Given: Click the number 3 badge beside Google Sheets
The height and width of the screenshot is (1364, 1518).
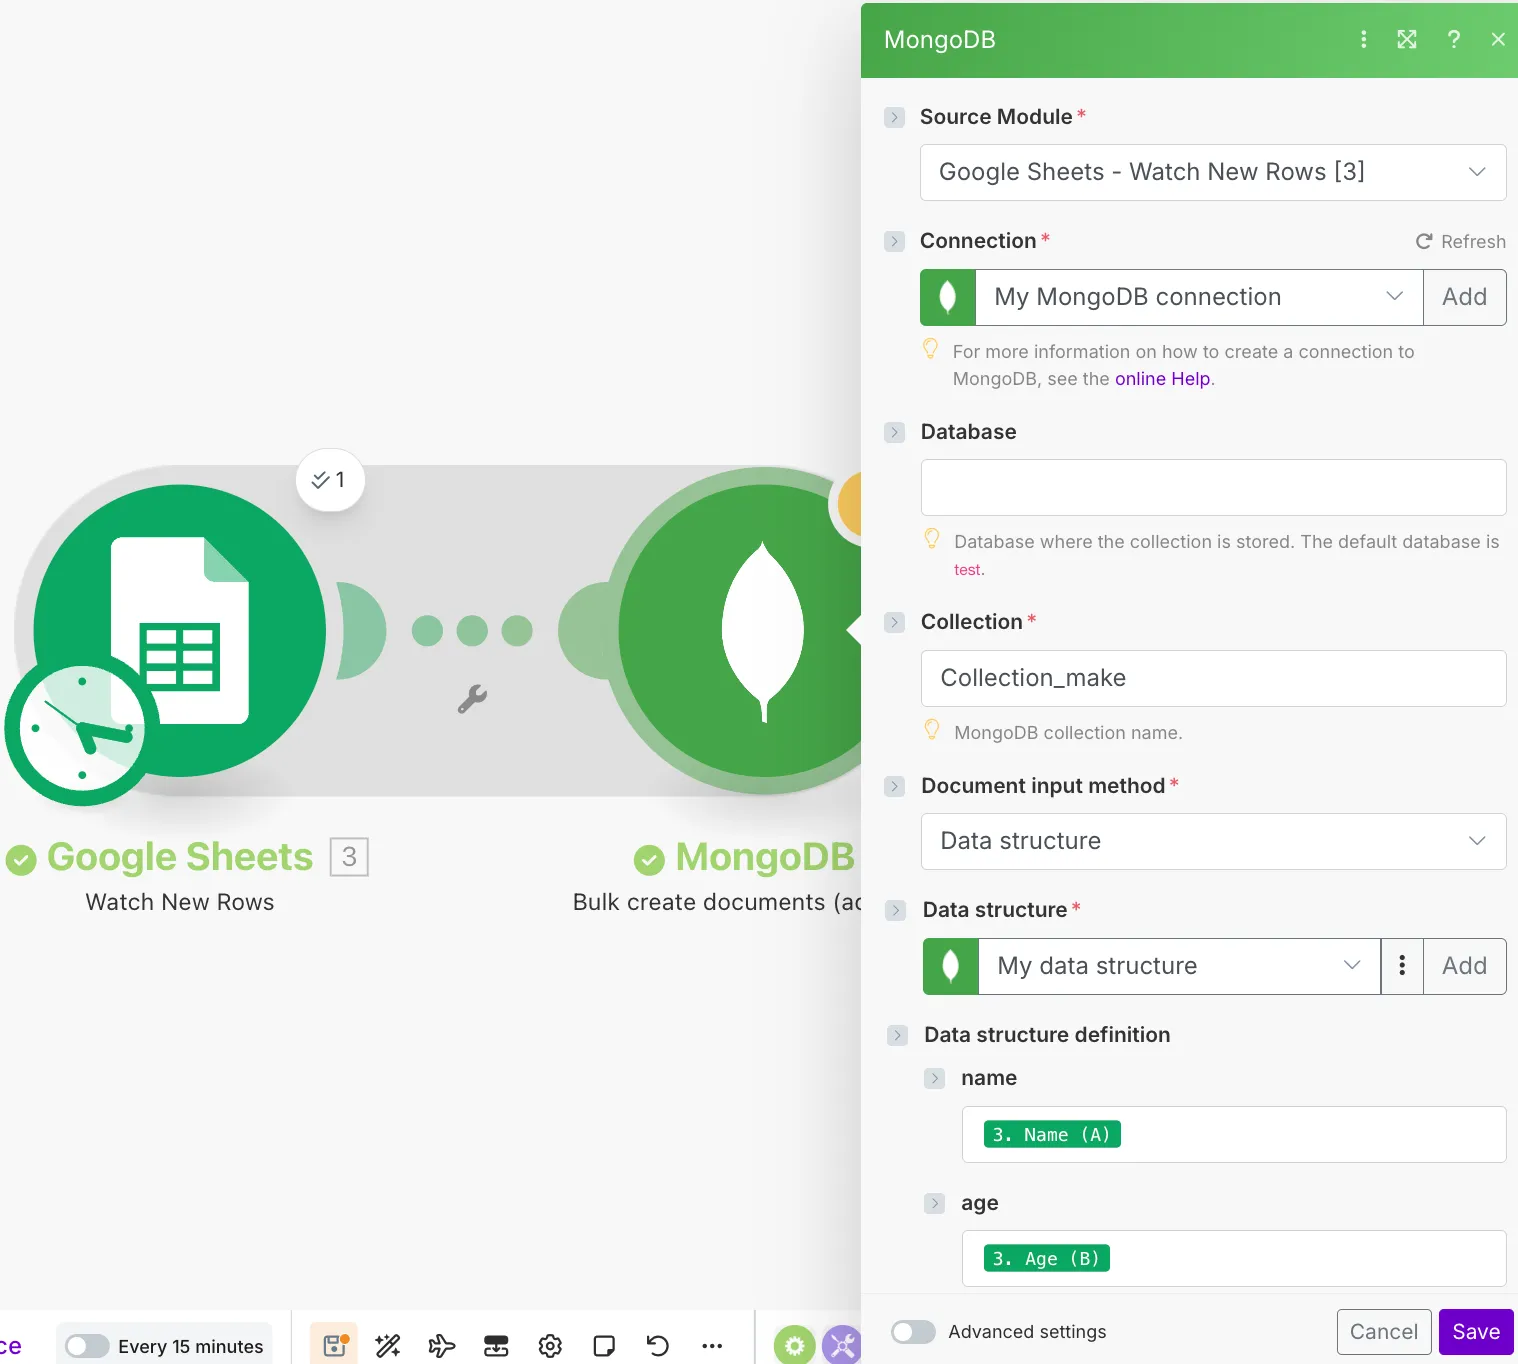Looking at the screenshot, I should 349,857.
